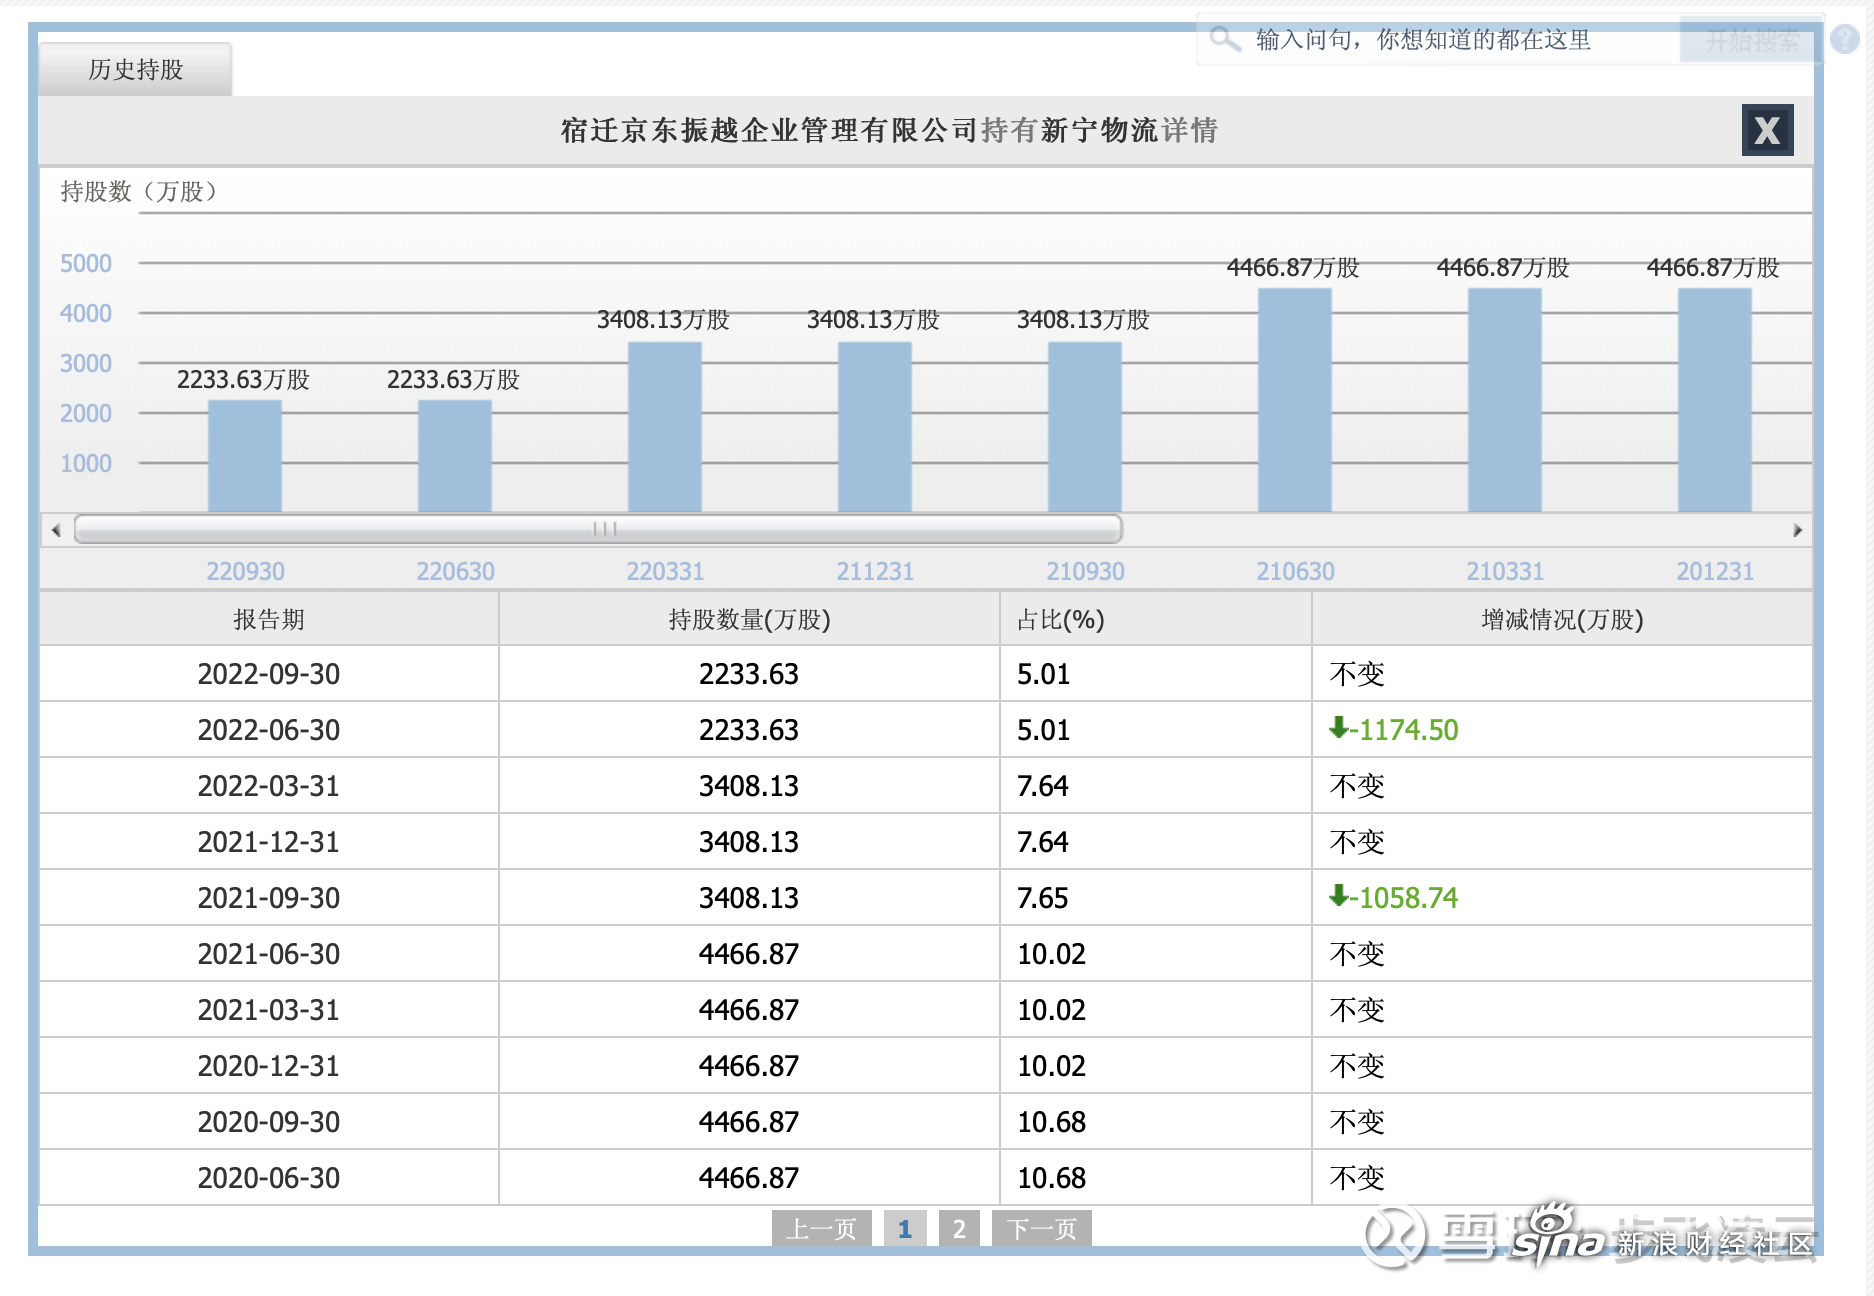Viewport: 1874px width, 1296px height.
Task: Click the chart scrollbar left arrow
Action: coord(56,530)
